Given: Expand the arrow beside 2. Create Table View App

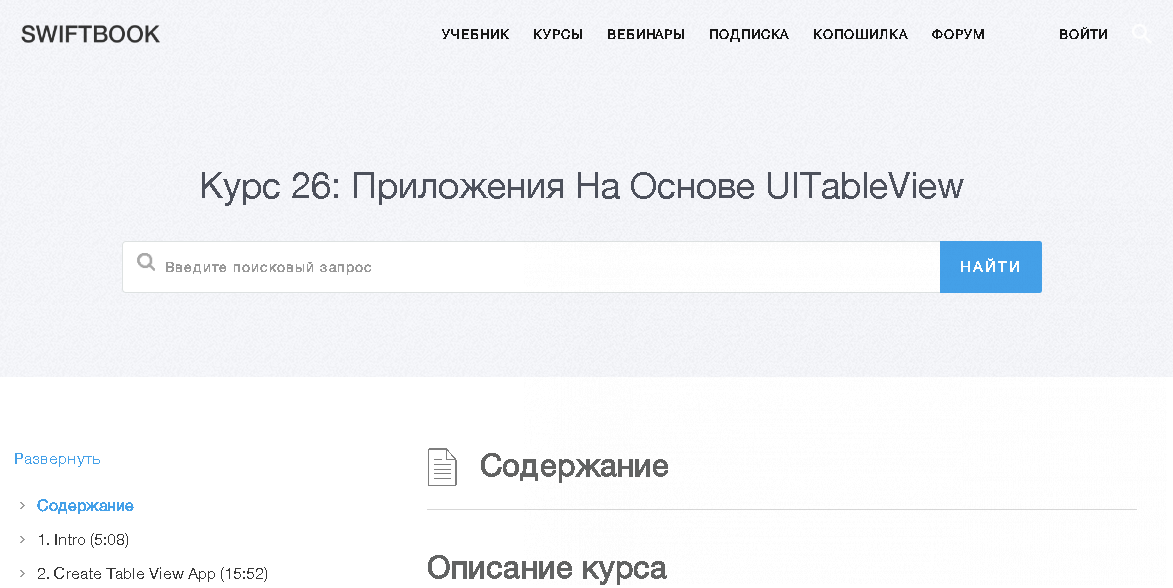Looking at the screenshot, I should coord(22,574).
